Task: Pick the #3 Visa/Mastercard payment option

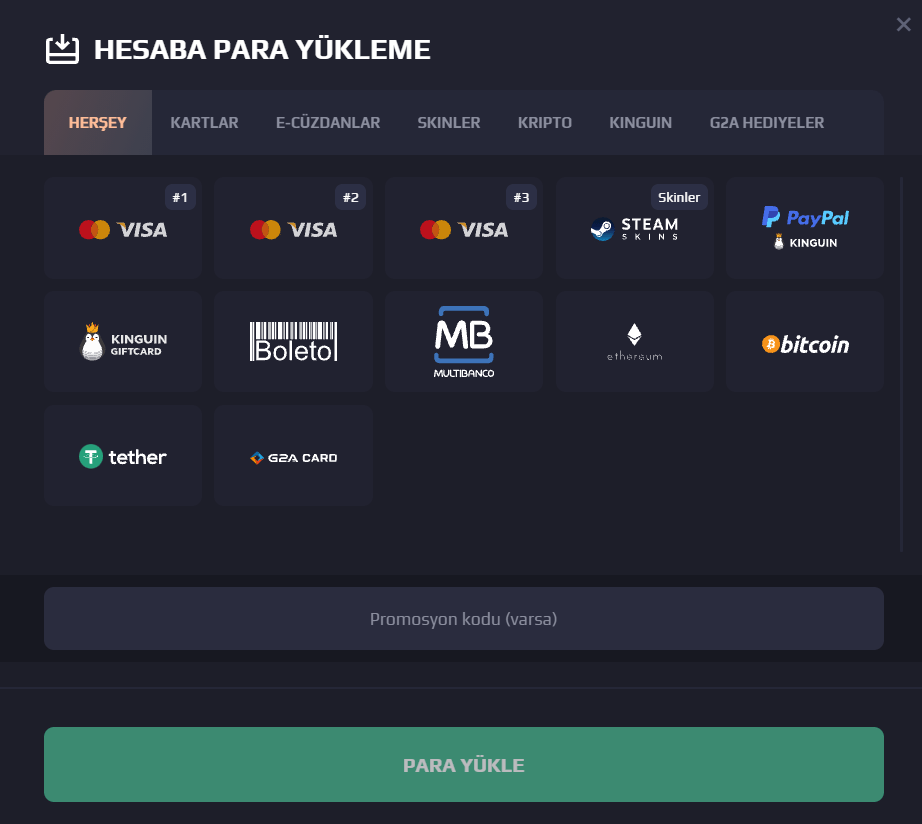Action: 464,228
